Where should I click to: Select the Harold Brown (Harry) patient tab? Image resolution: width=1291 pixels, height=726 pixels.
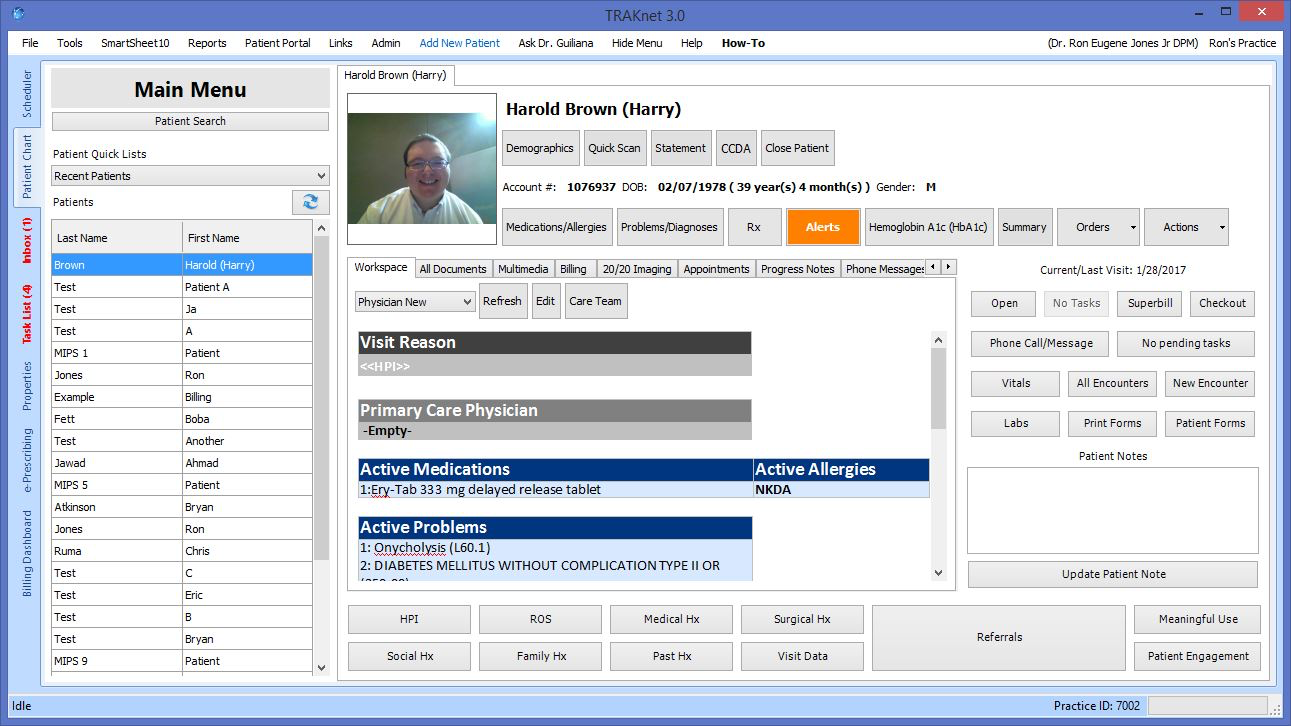point(397,75)
